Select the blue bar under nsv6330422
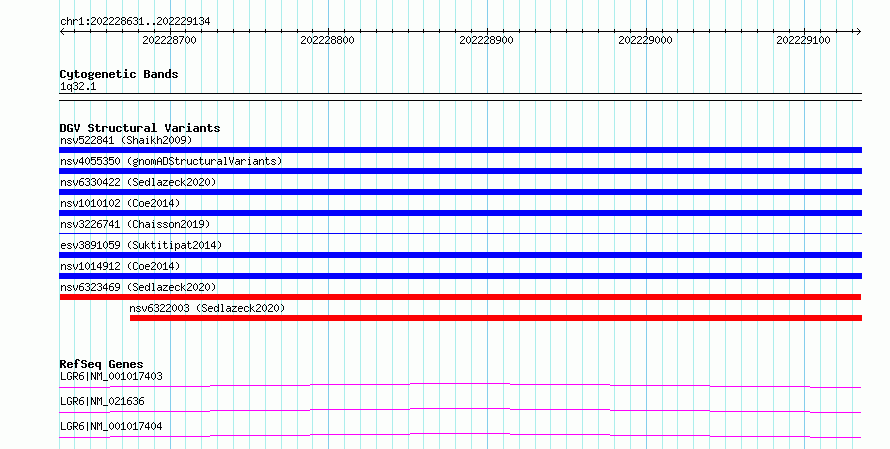 tap(460, 192)
